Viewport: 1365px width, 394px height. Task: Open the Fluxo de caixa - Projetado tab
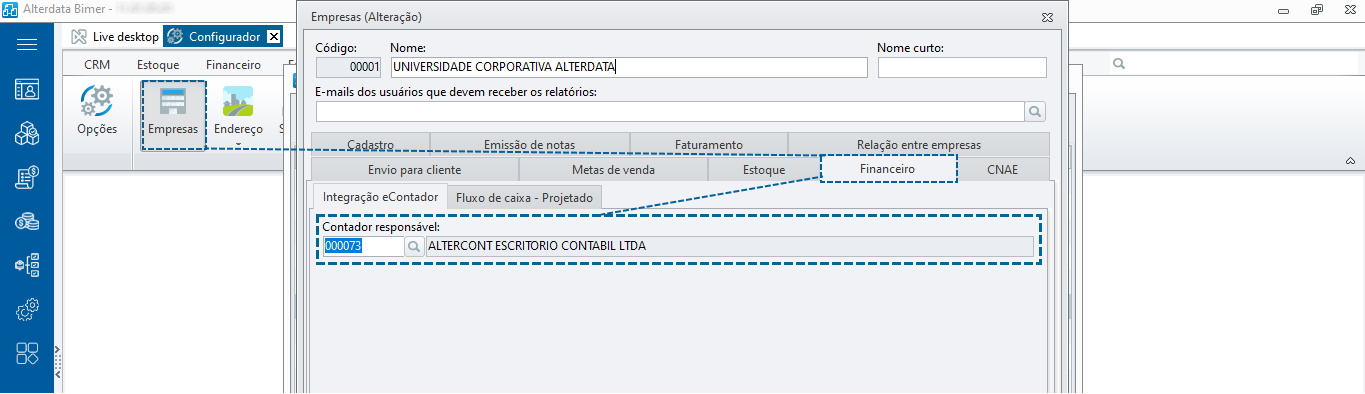524,198
